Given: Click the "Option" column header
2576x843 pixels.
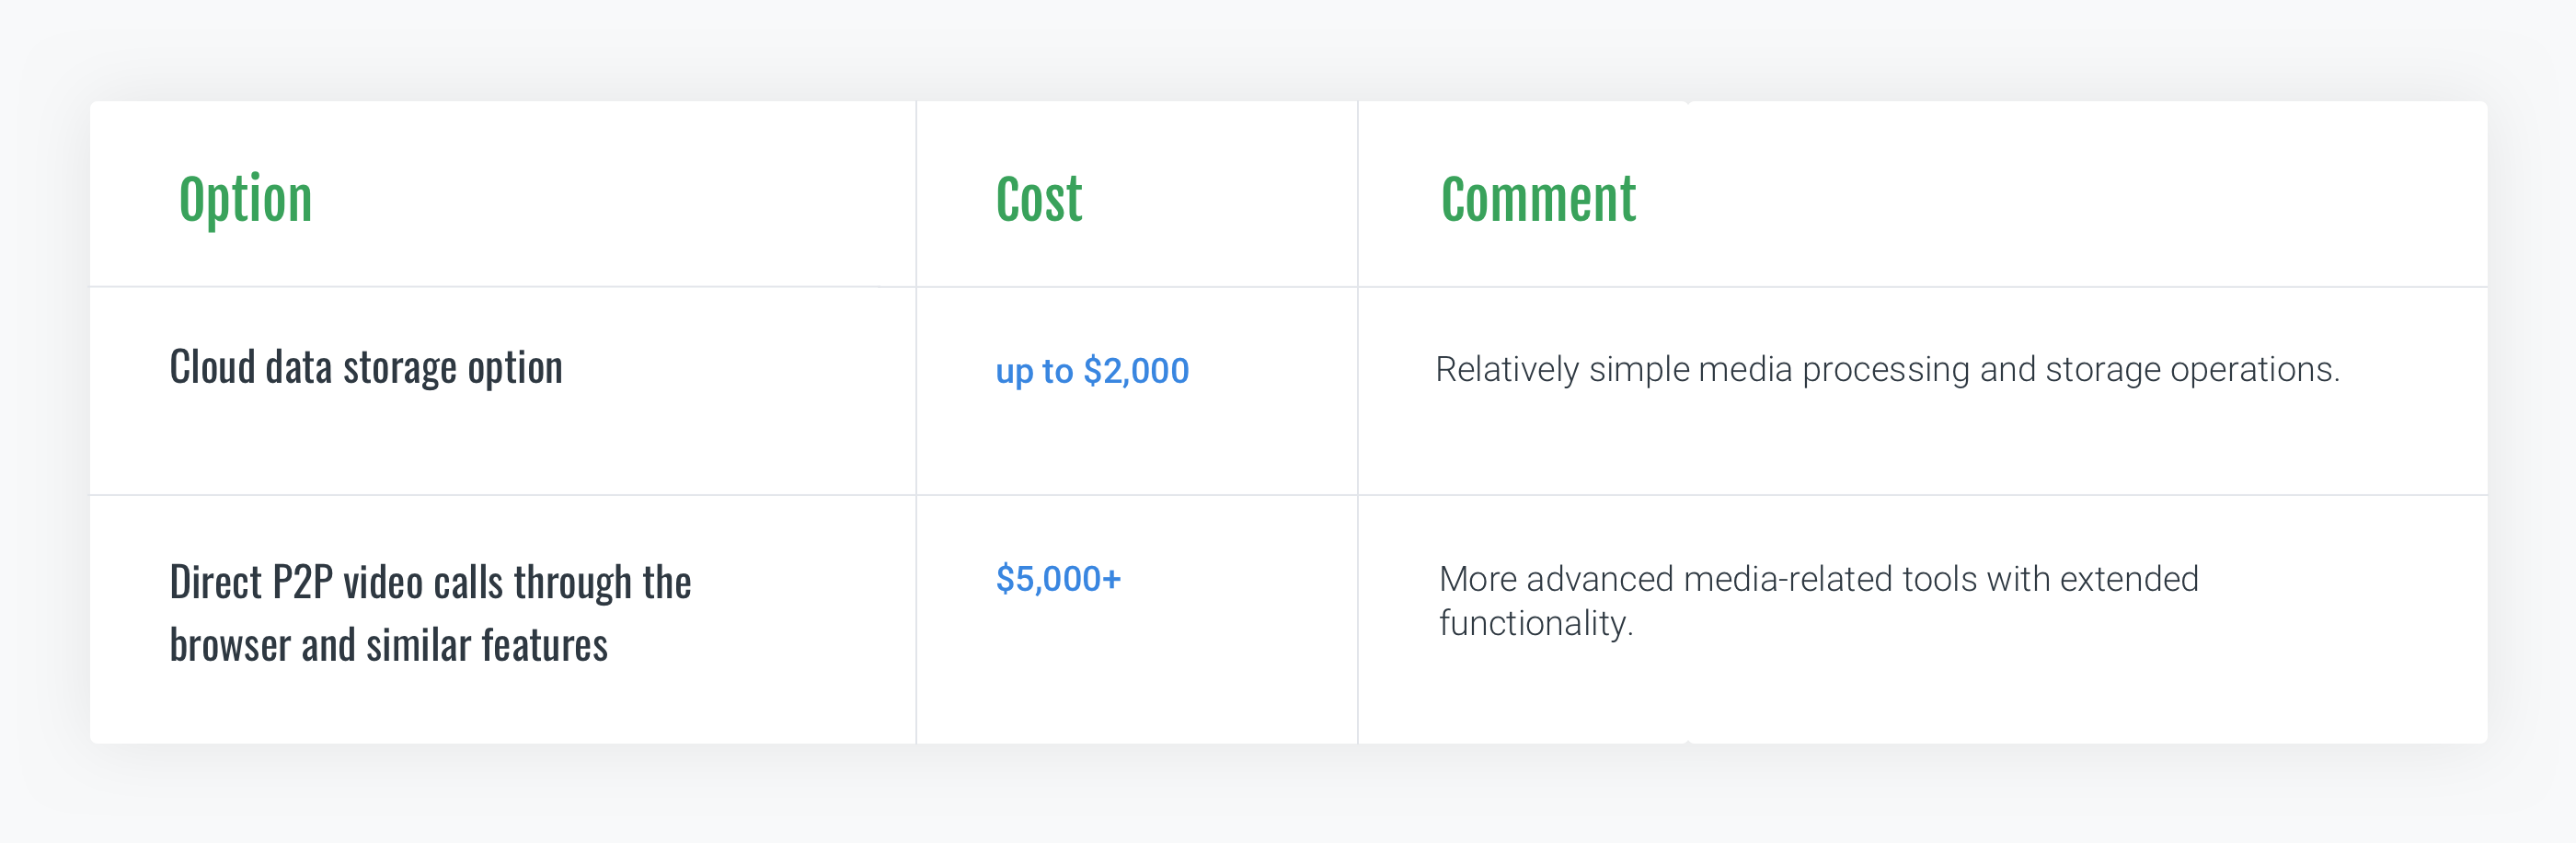Looking at the screenshot, I should point(245,200).
